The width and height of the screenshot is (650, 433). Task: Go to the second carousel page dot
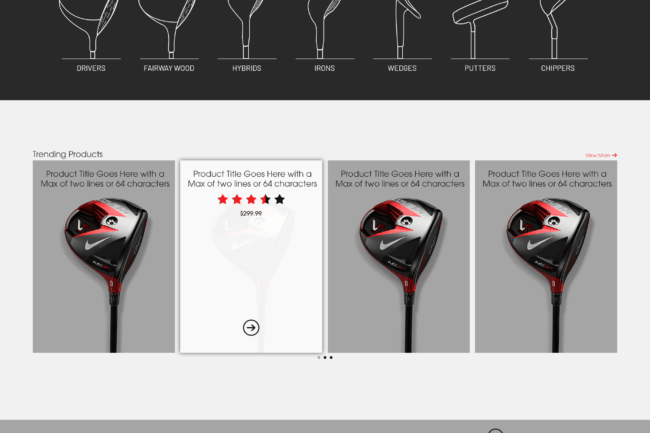(x=325, y=357)
